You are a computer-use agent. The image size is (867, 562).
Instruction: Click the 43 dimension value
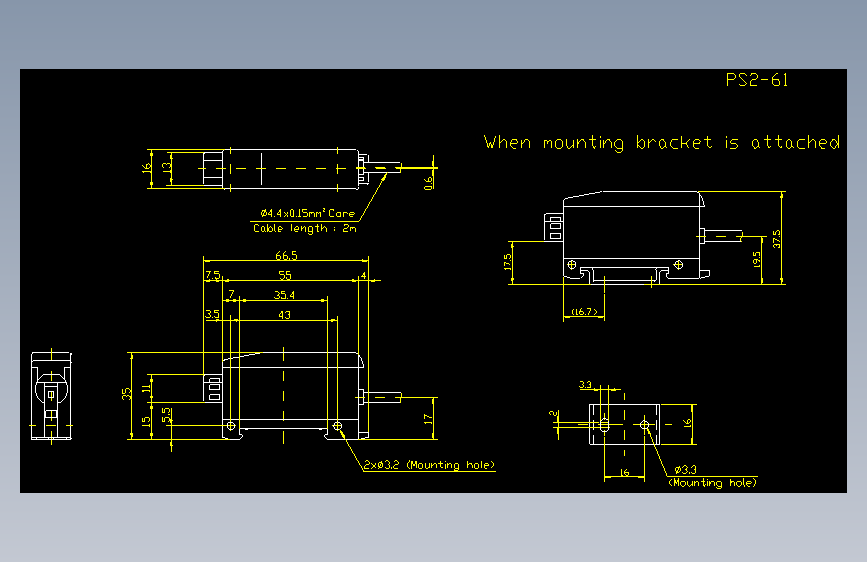(x=284, y=315)
